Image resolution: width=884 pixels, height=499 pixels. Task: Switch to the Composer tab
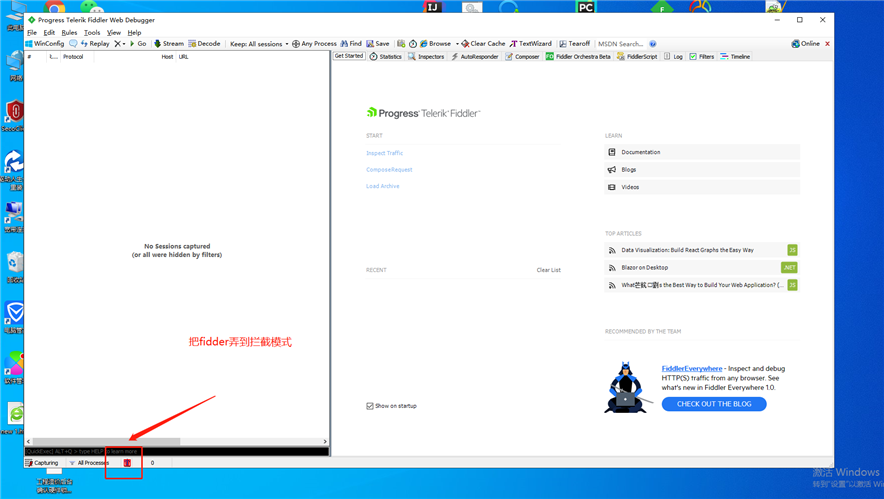tap(523, 56)
